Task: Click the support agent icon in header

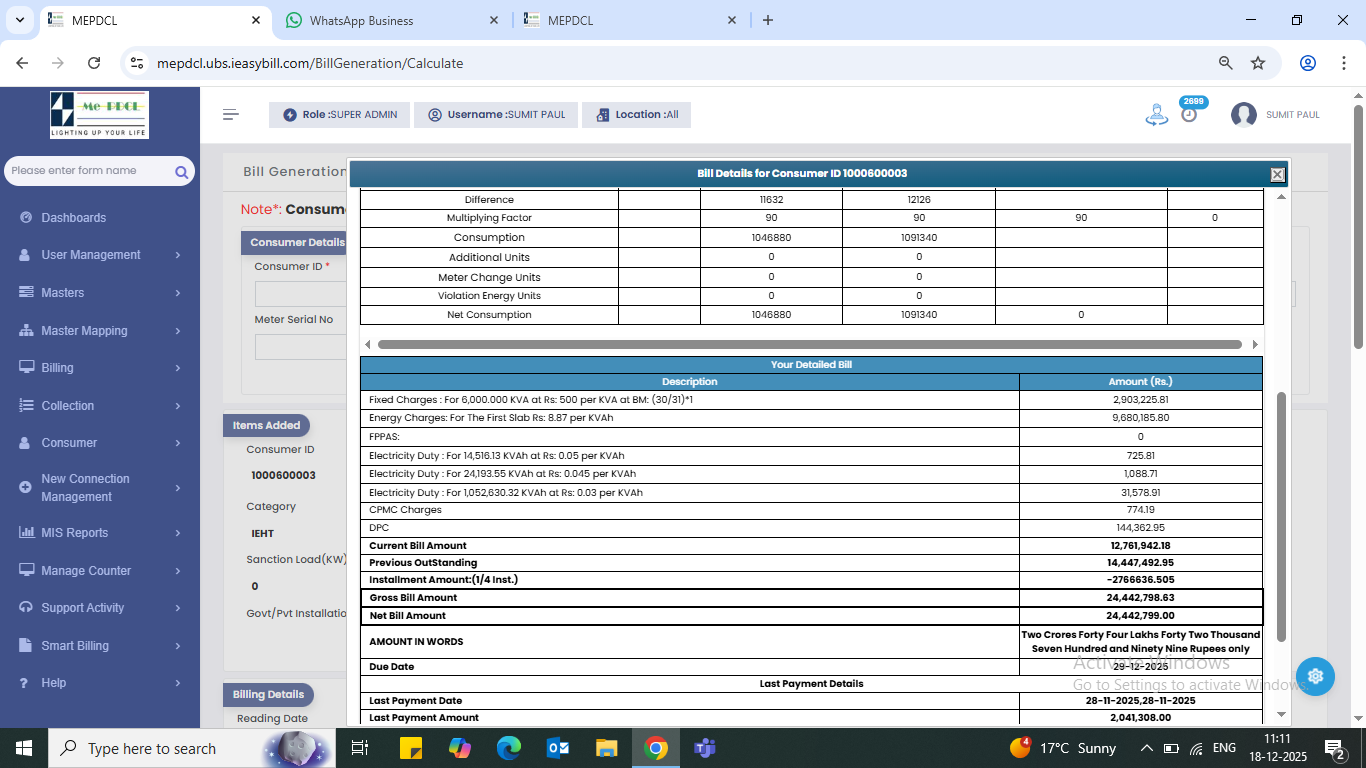Action: (x=1156, y=115)
